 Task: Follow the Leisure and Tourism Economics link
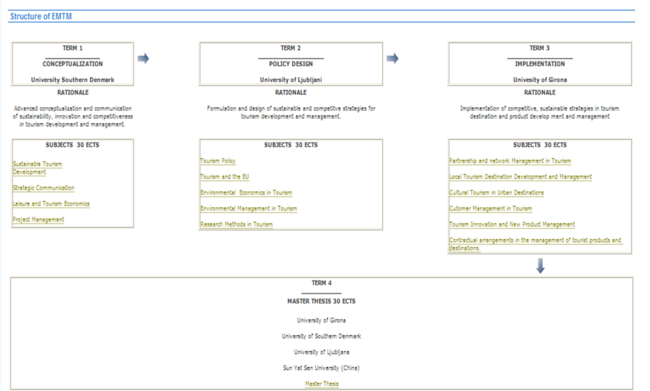(x=51, y=204)
